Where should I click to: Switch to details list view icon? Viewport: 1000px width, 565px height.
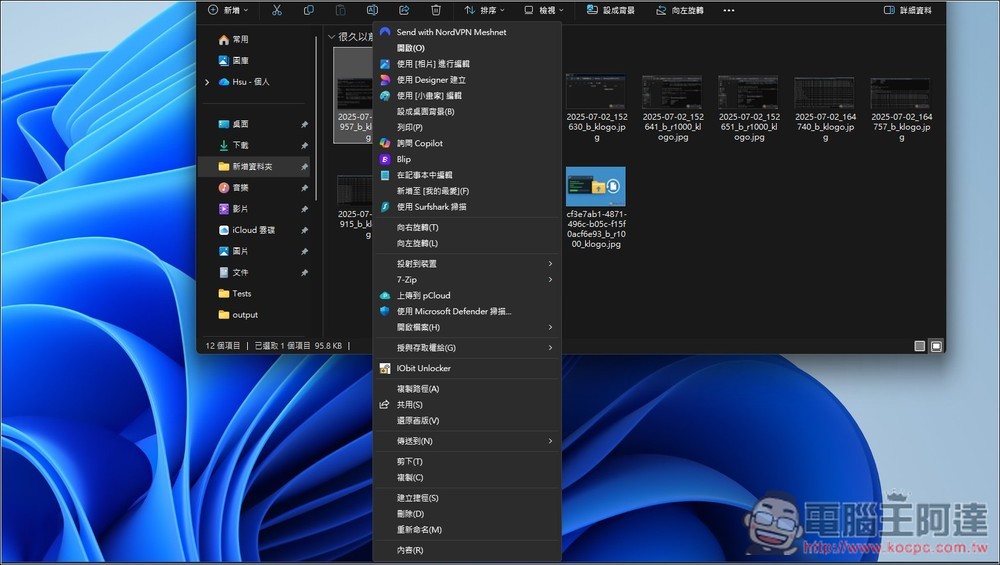pyautogui.click(x=920, y=346)
